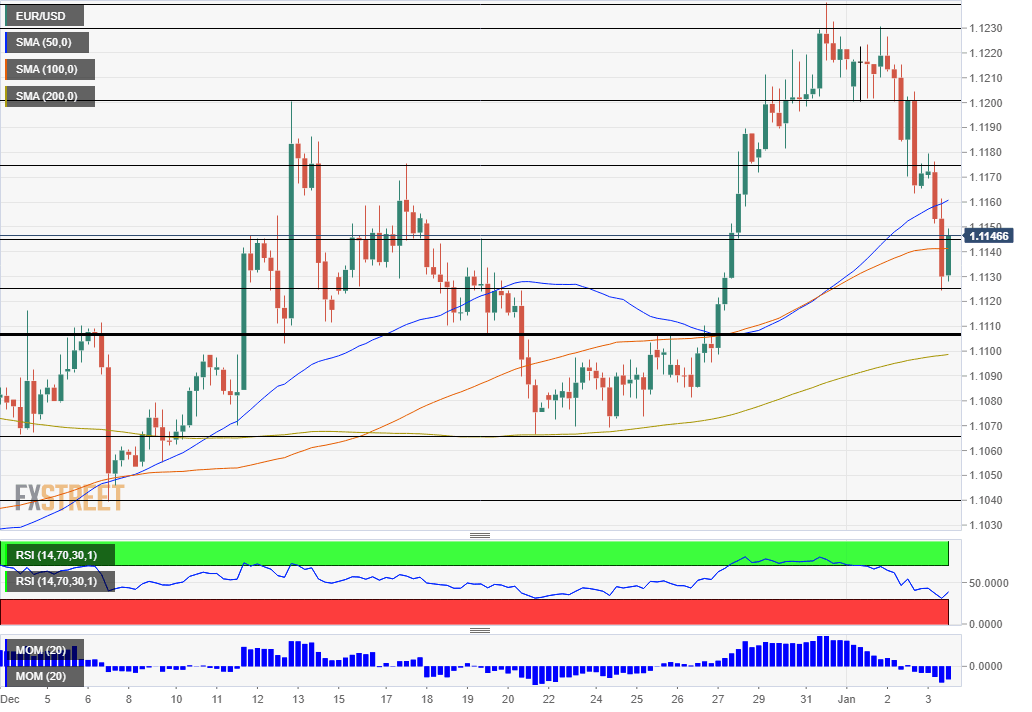Grab the splitter handle above the MOM pane
The width and height of the screenshot is (1032, 712).
pyautogui.click(x=480, y=630)
